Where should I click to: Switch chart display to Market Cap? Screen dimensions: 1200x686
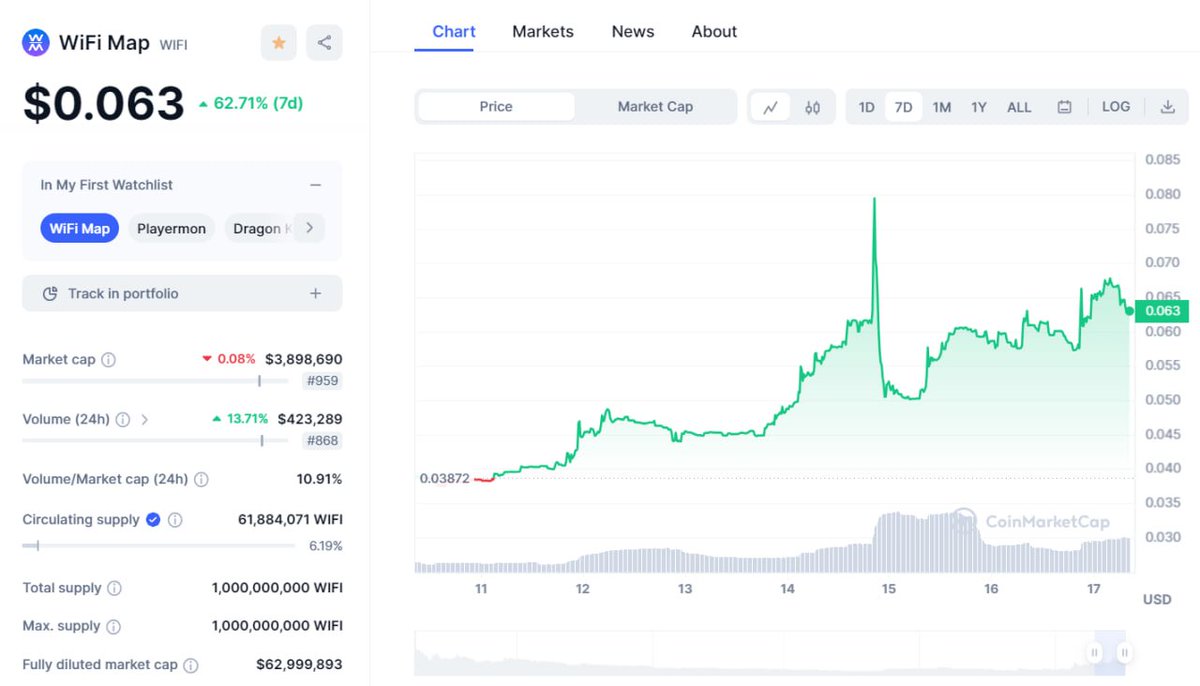coord(655,106)
